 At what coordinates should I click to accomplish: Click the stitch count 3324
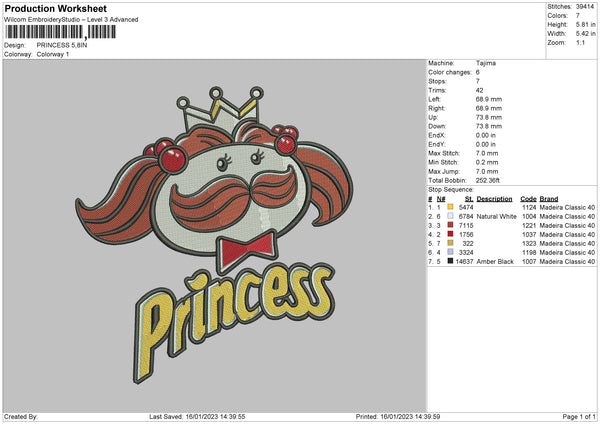coord(466,253)
